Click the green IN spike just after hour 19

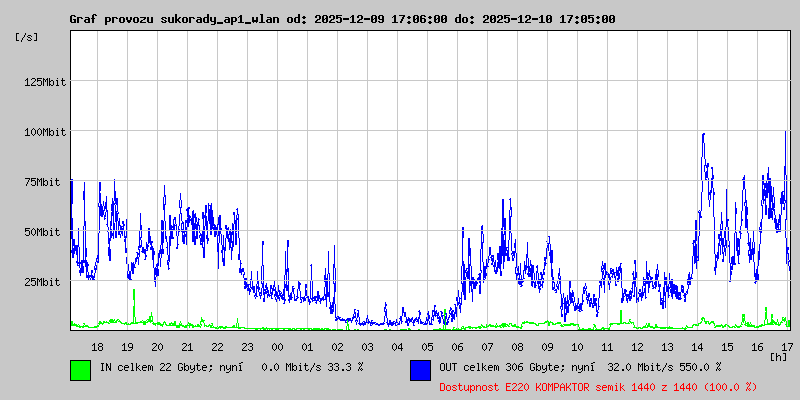tap(134, 306)
